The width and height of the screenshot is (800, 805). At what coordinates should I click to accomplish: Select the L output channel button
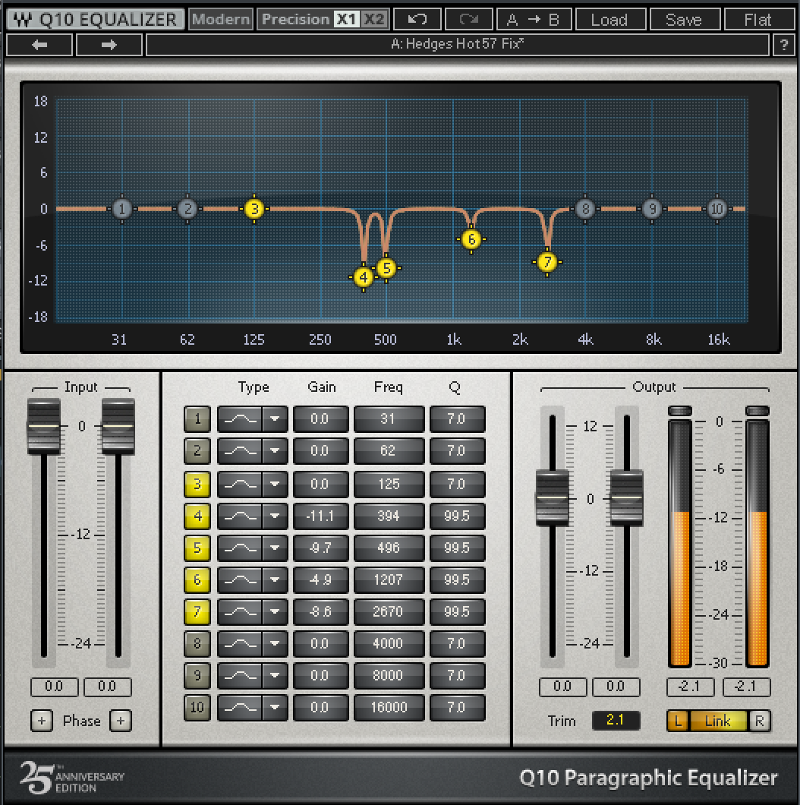tap(678, 721)
